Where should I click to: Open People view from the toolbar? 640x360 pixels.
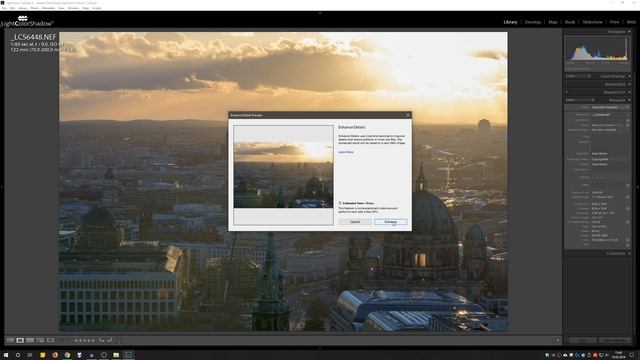[50, 340]
